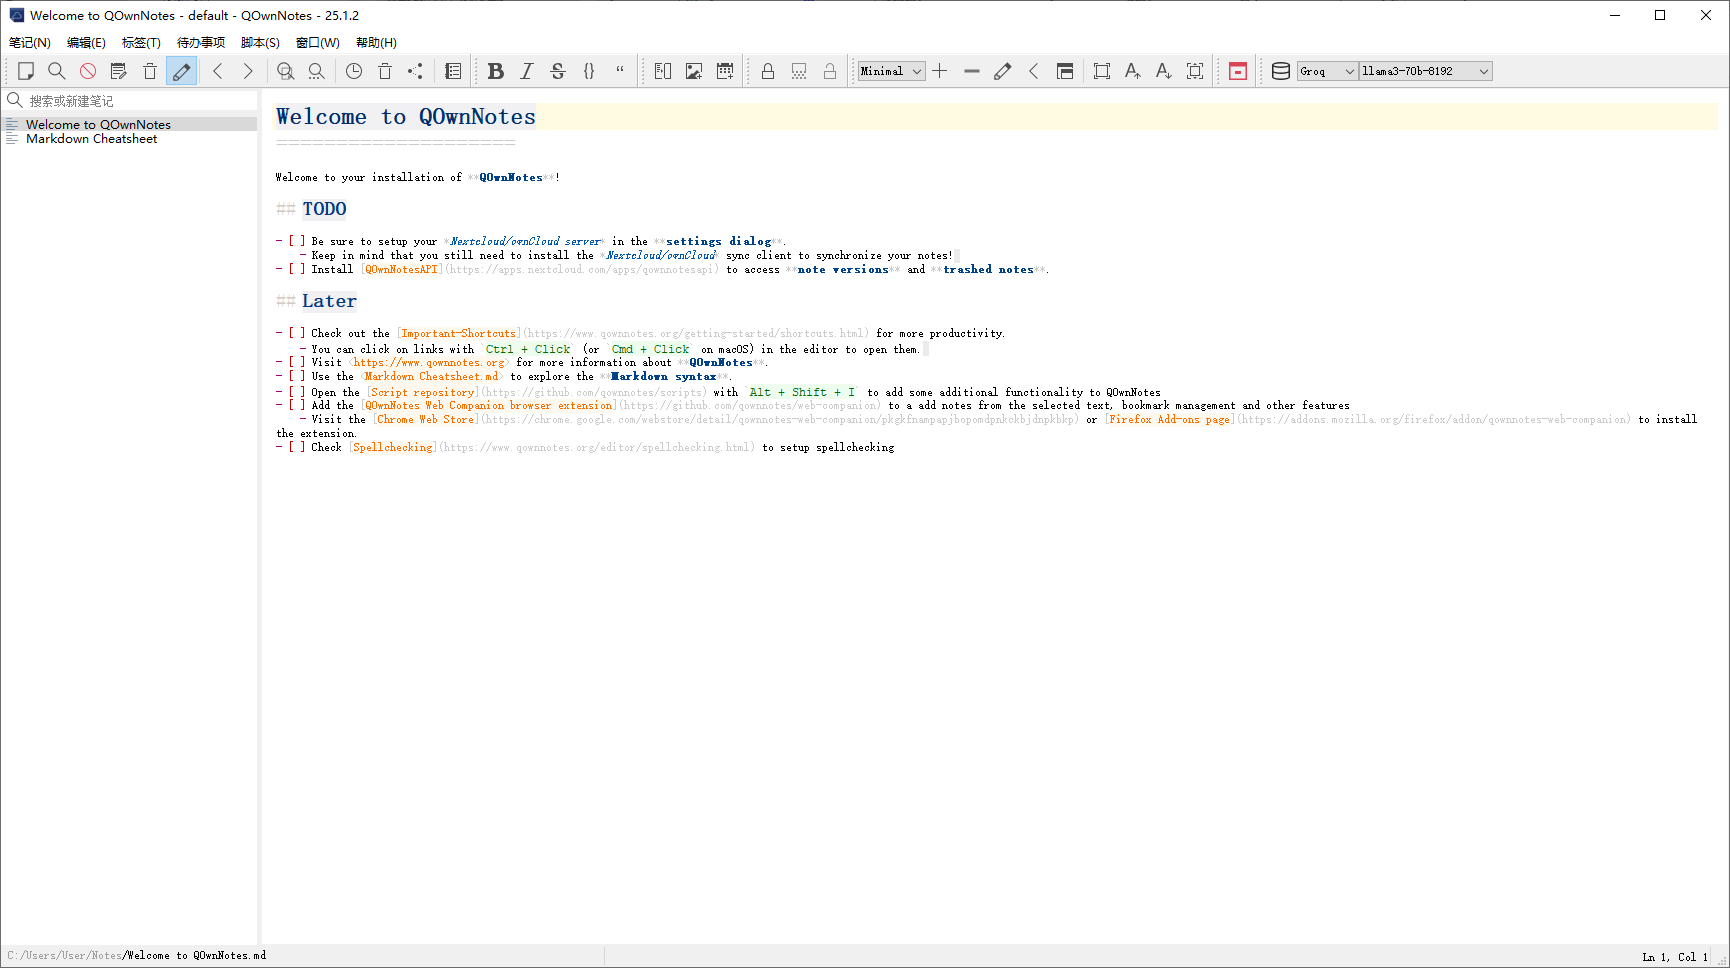Expand the Groq AI backend dropdown
This screenshot has width=1730, height=968.
pos(1327,71)
